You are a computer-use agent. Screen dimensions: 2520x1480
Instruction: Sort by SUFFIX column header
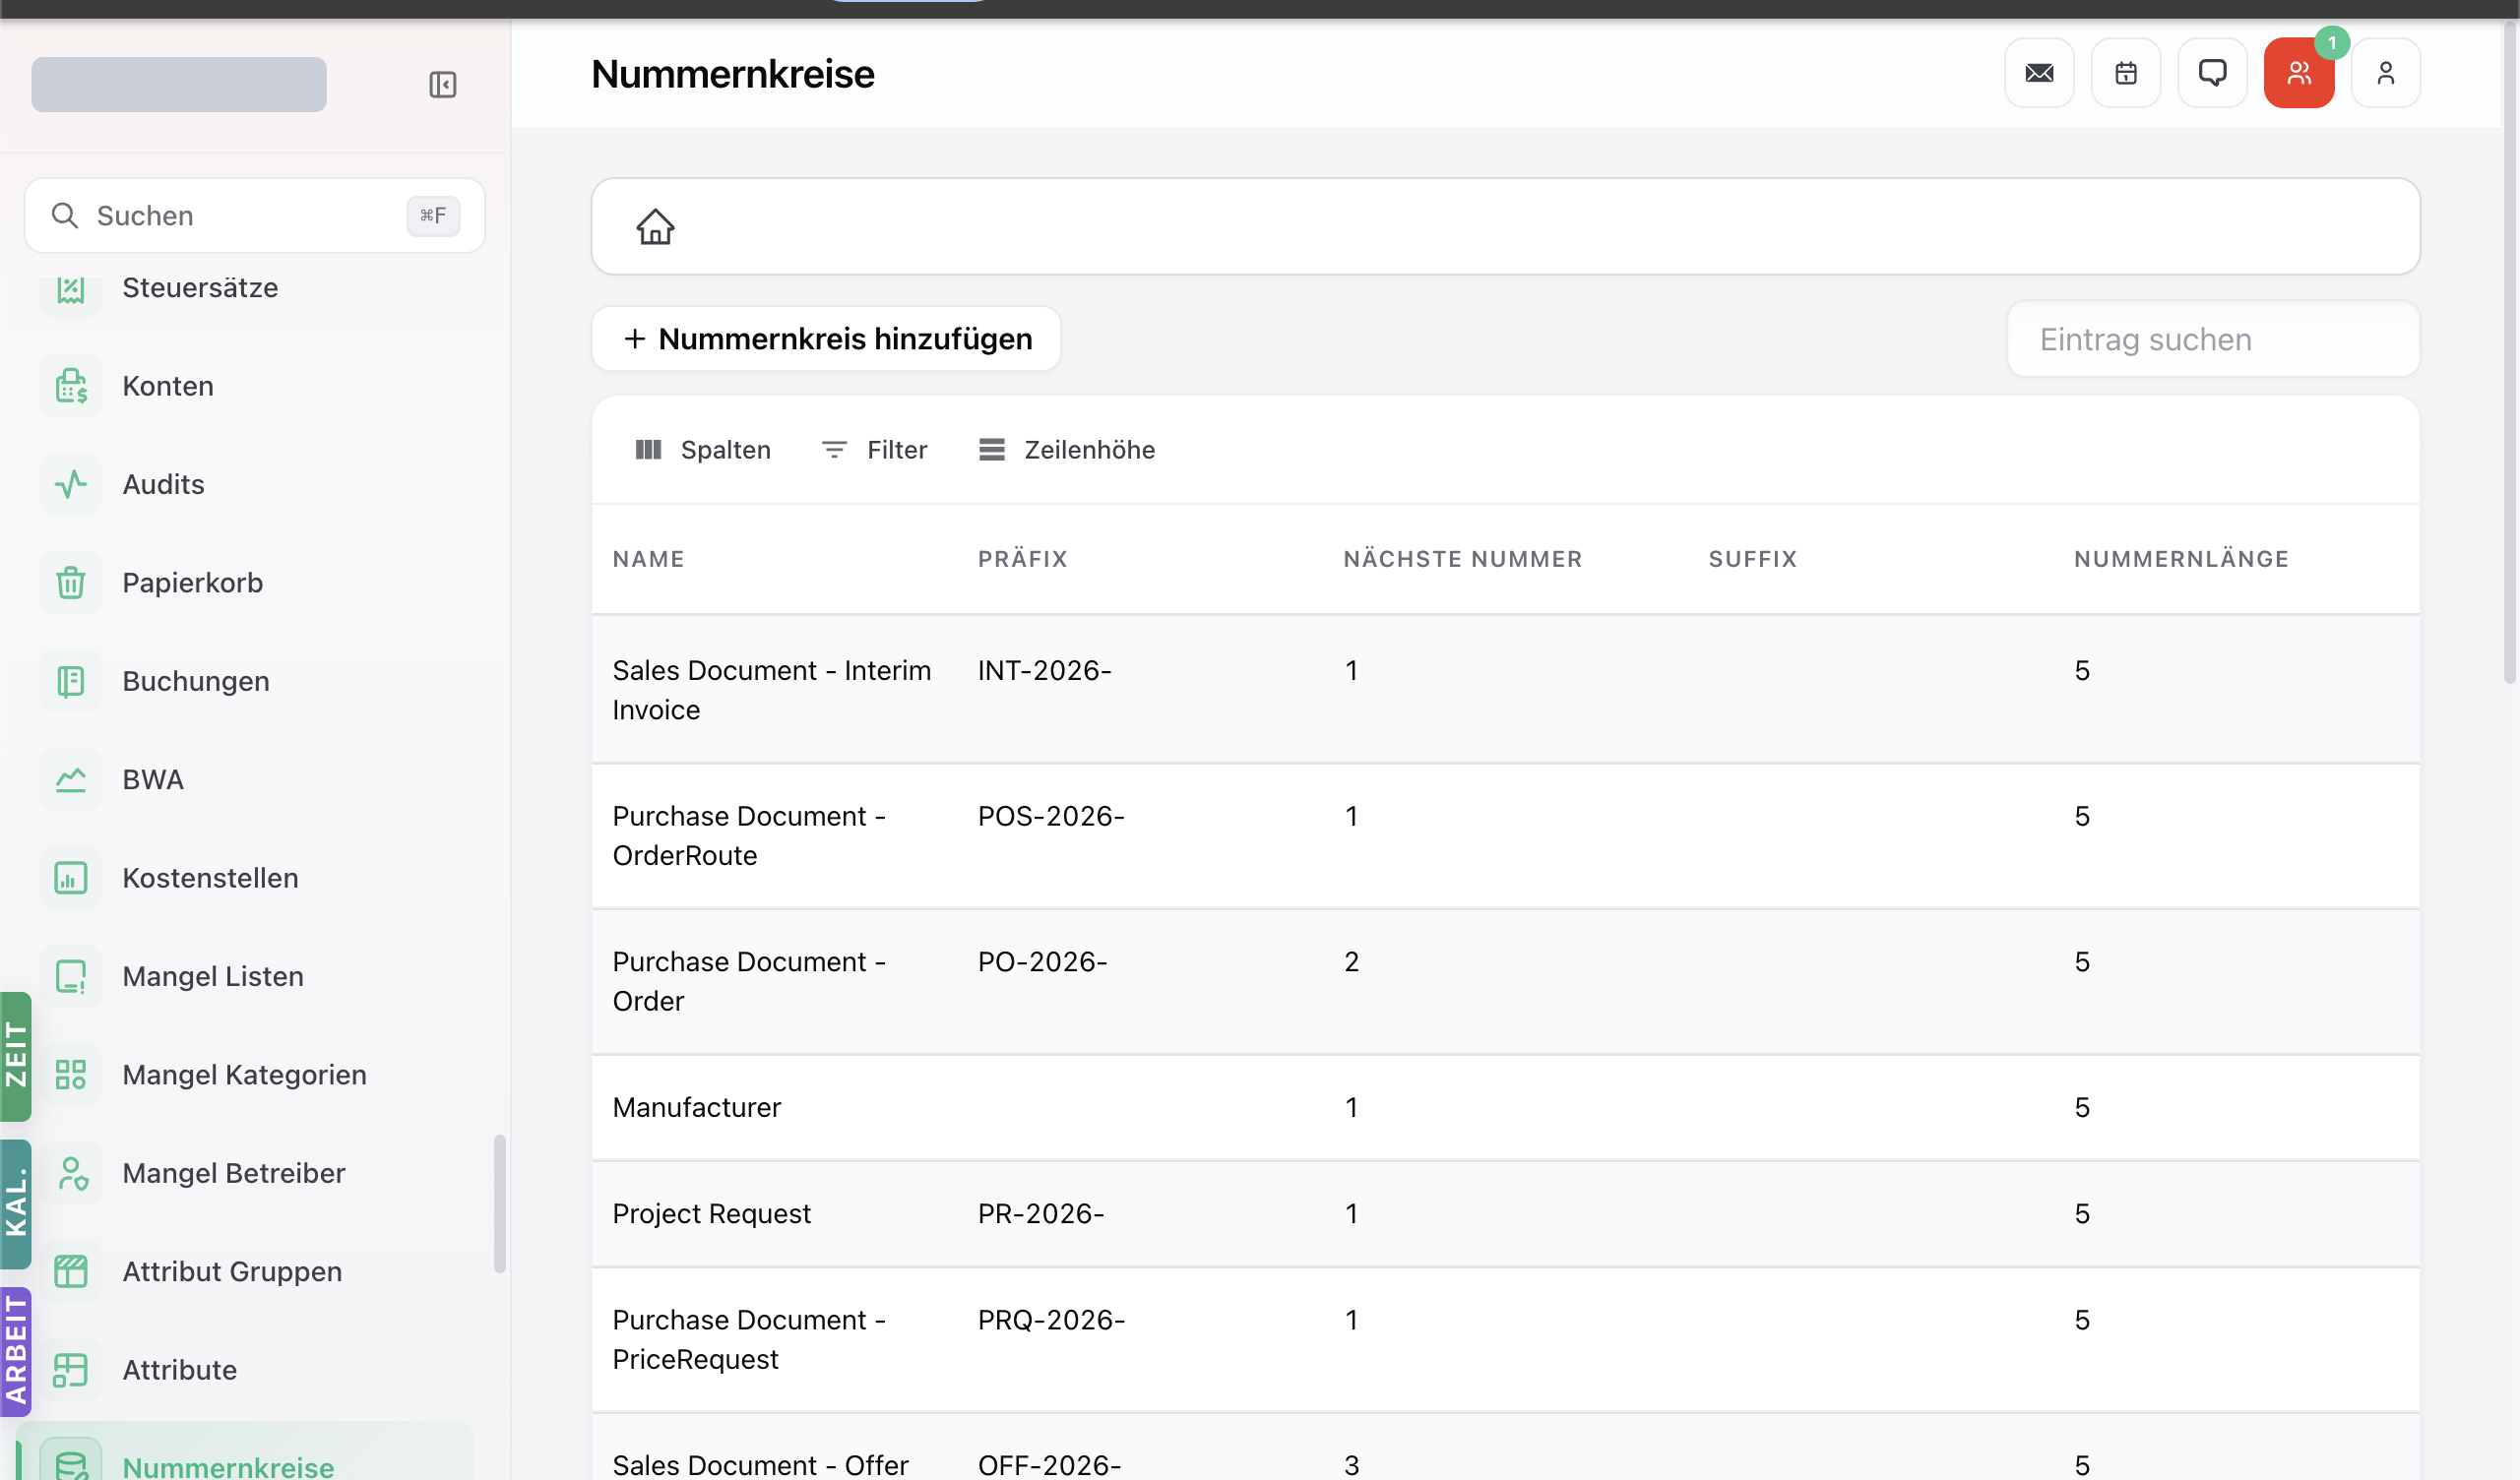click(x=1753, y=559)
